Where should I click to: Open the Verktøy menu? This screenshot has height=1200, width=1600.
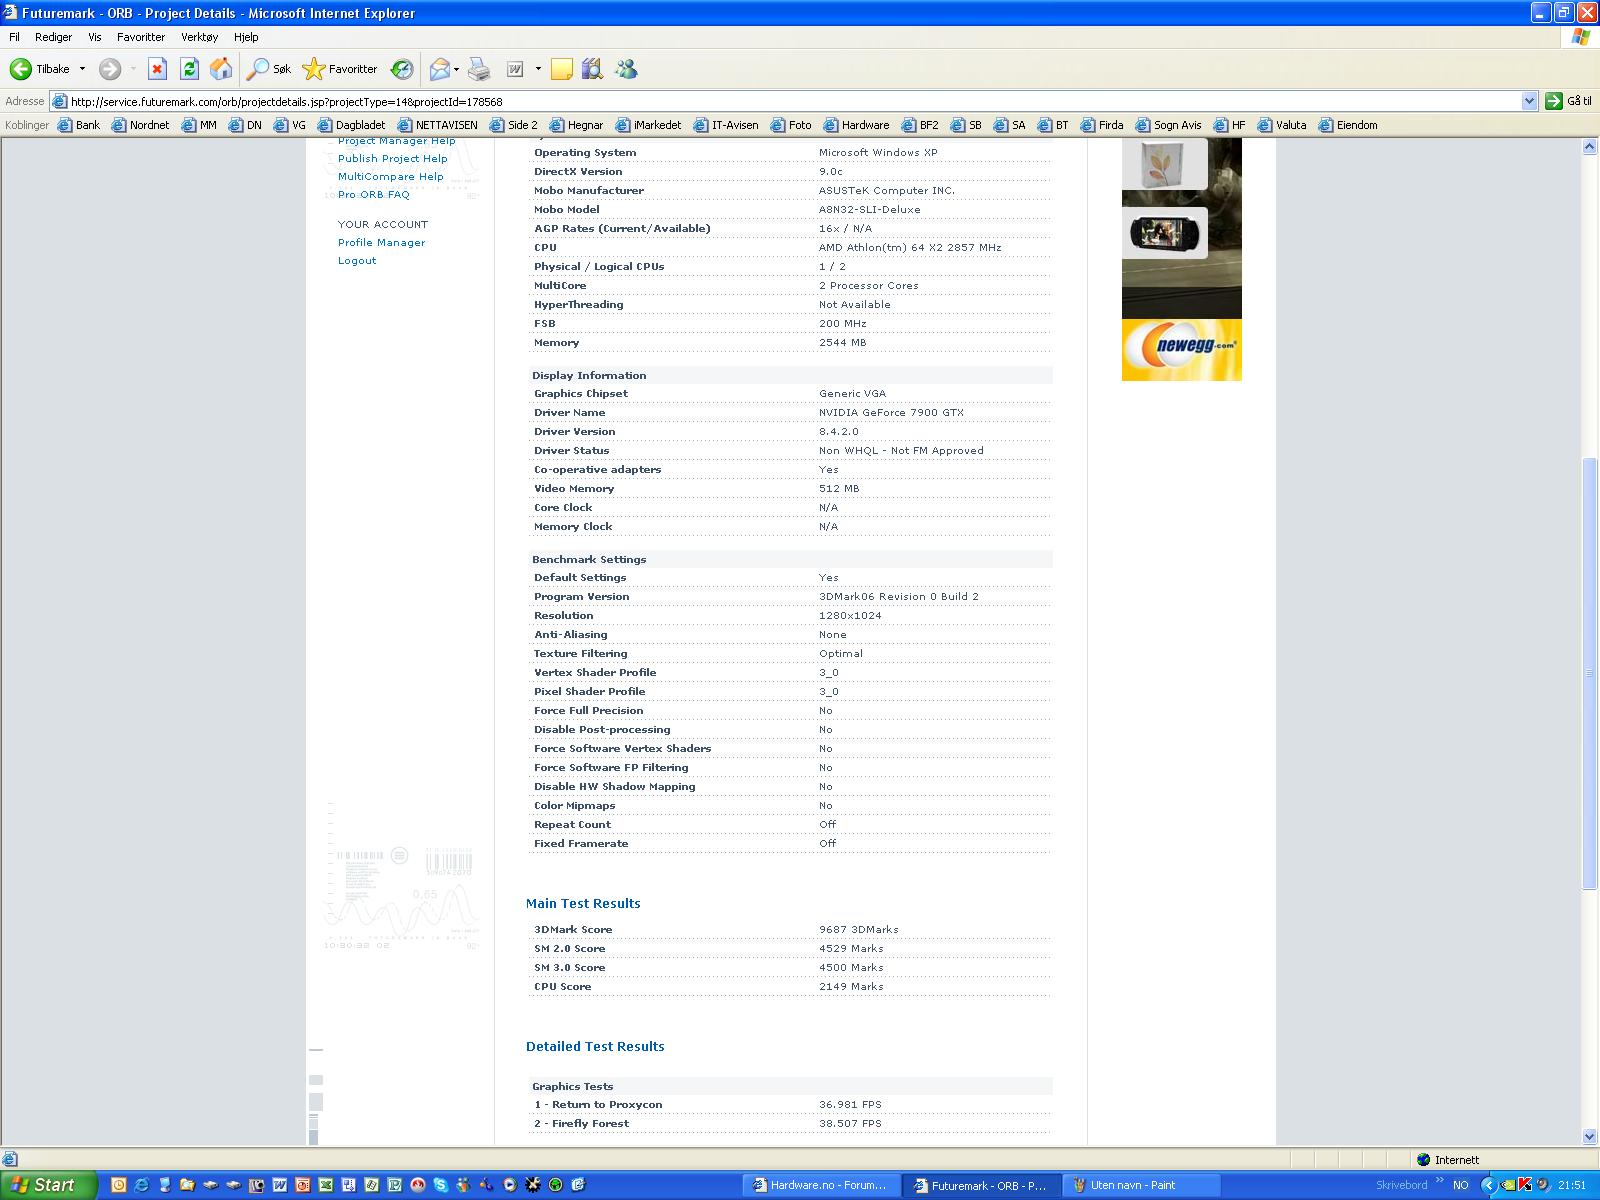point(199,37)
